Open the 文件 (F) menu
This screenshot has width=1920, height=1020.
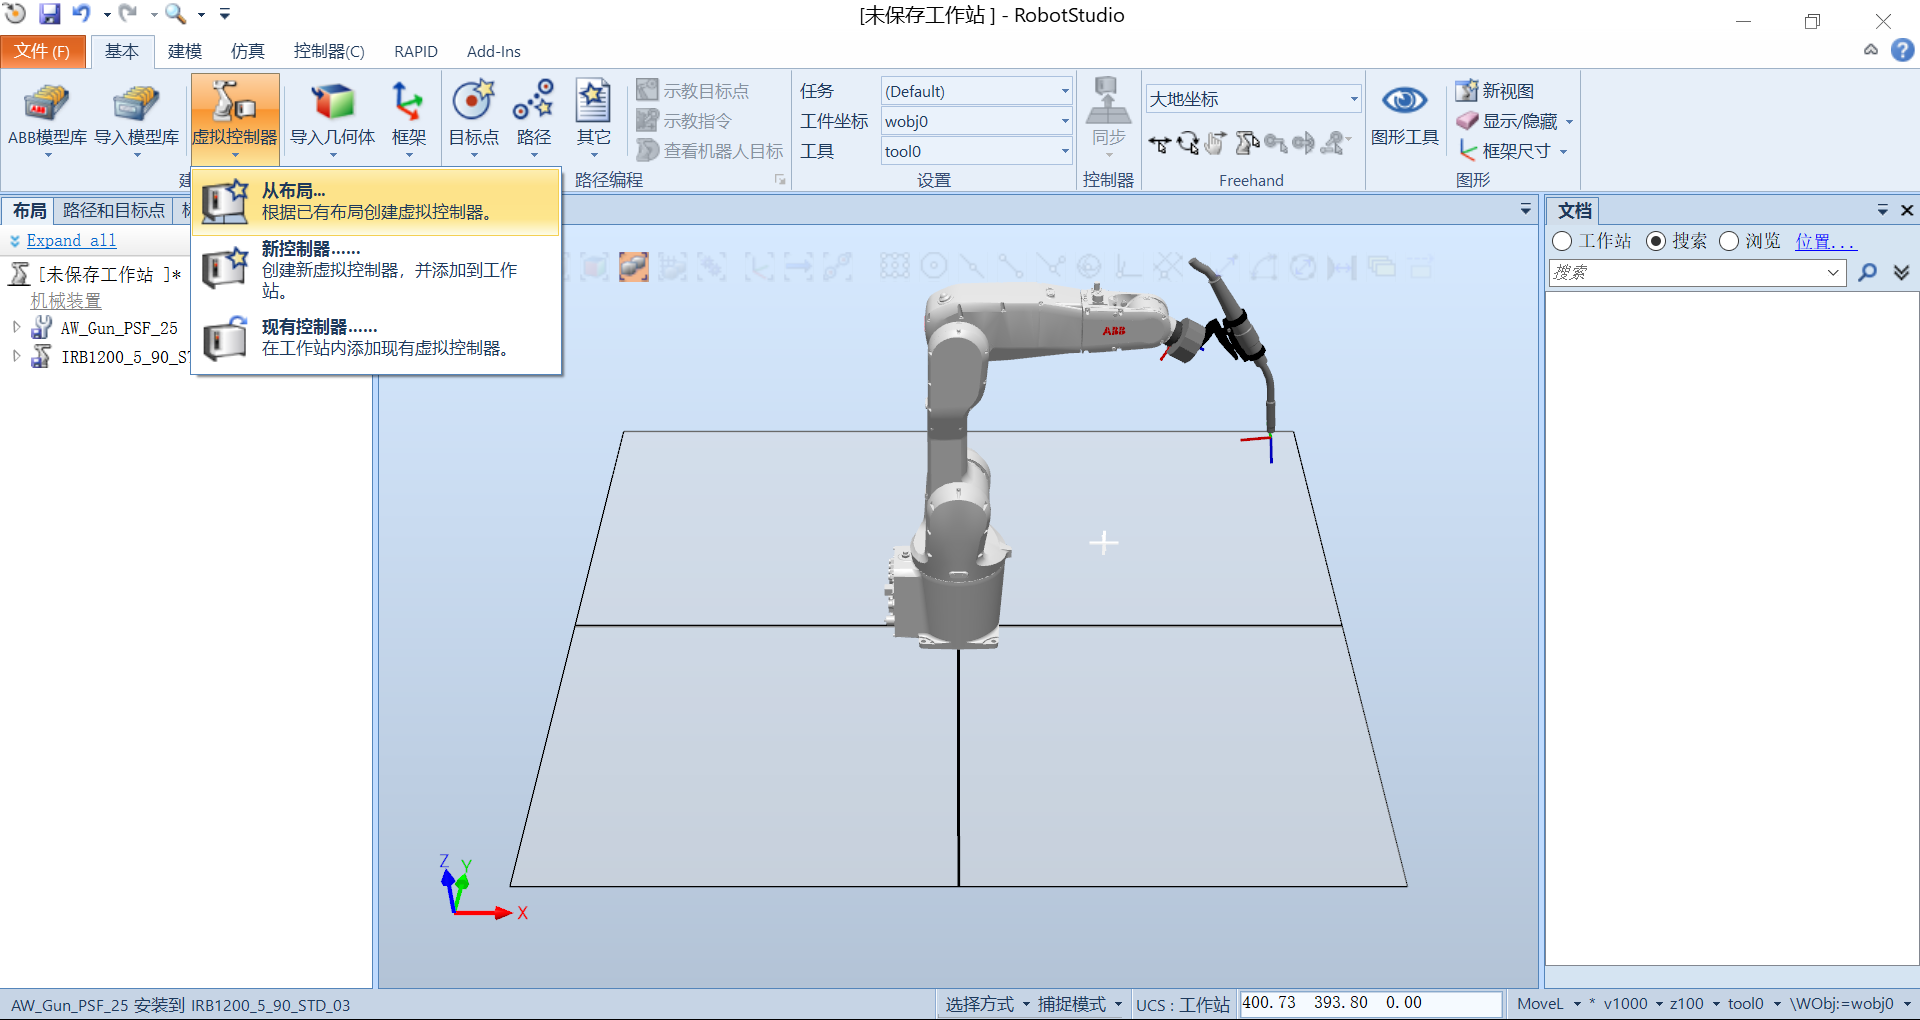42,51
